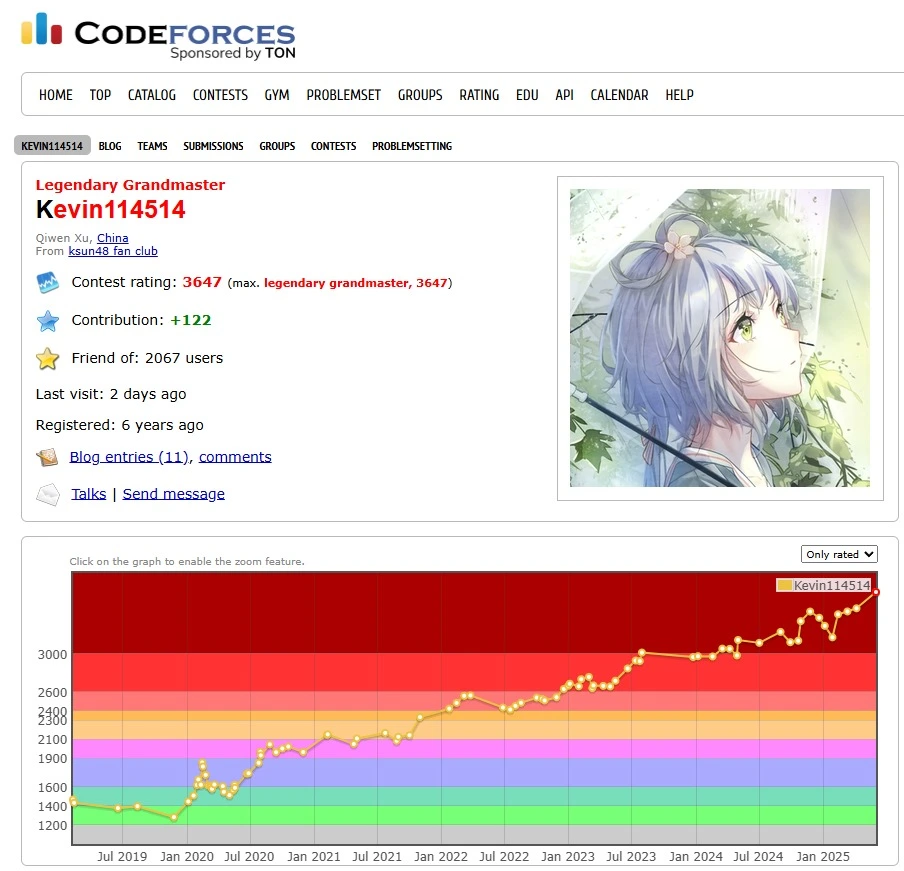Open the Only rated dropdown
Image resolution: width=904 pixels, height=871 pixels.
coord(839,554)
